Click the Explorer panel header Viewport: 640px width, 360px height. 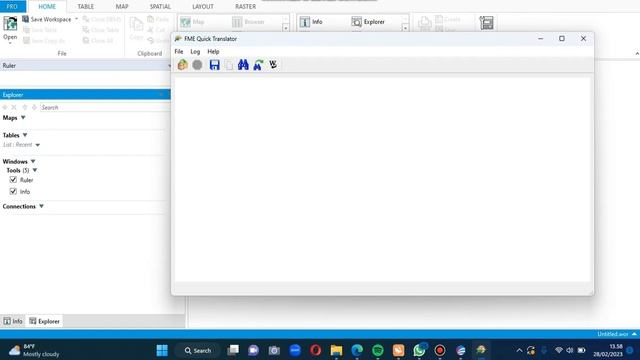tap(85, 95)
